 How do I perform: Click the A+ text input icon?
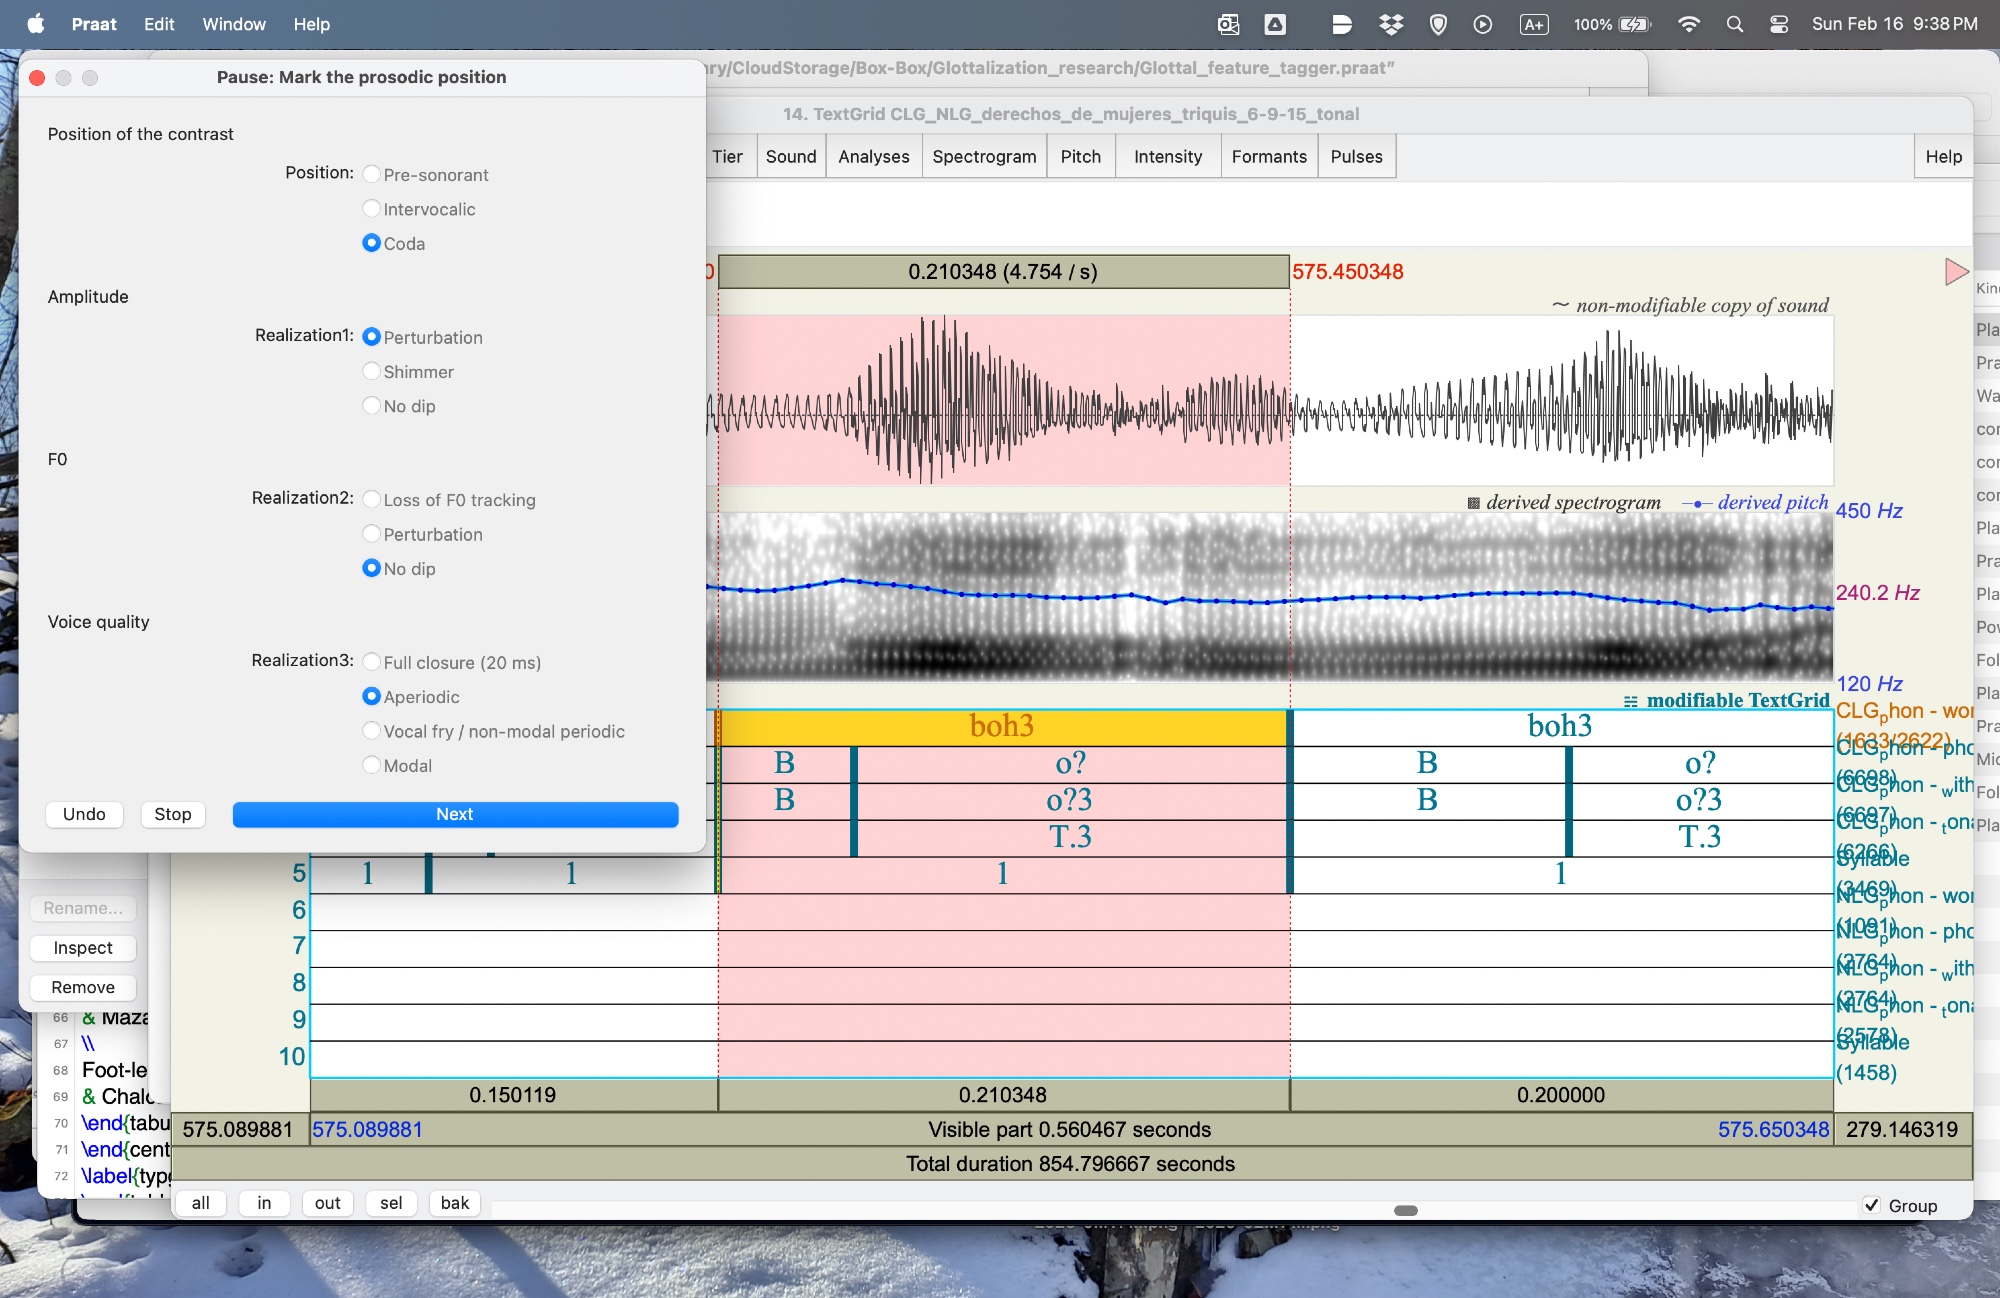click(1533, 24)
